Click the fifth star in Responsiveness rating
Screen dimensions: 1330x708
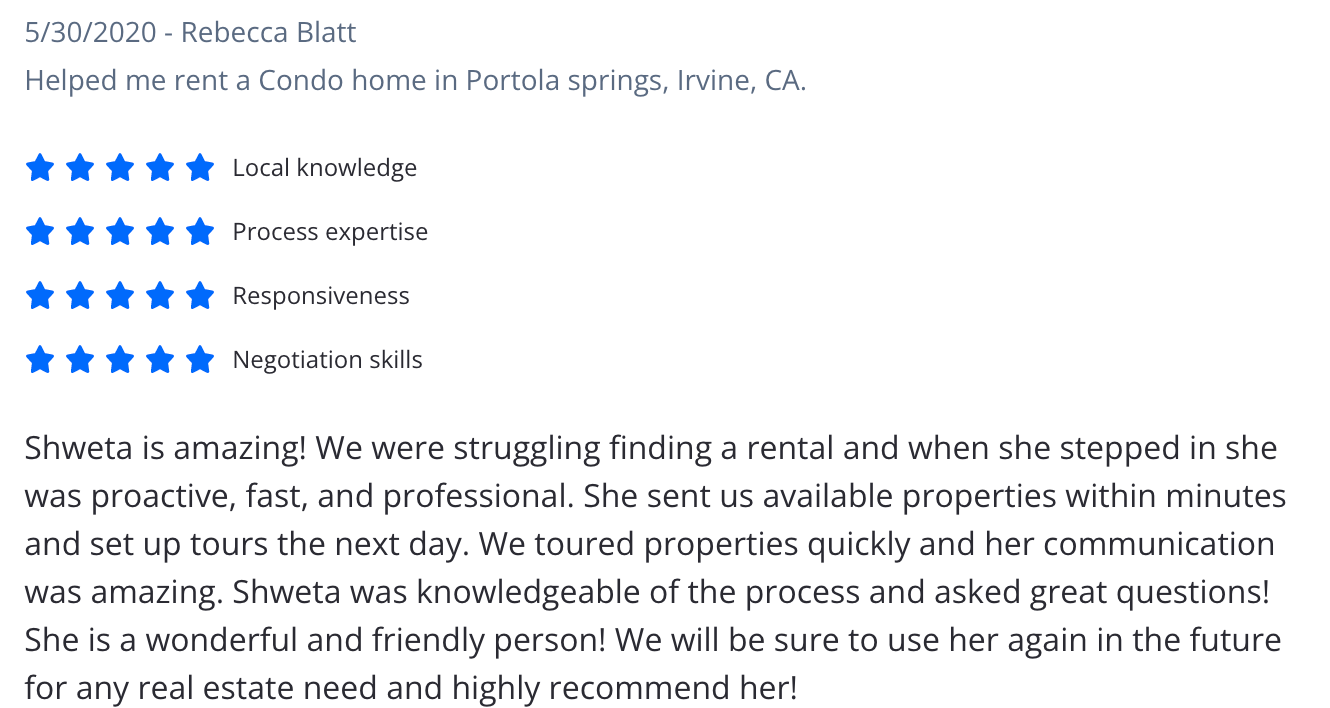pyautogui.click(x=200, y=296)
